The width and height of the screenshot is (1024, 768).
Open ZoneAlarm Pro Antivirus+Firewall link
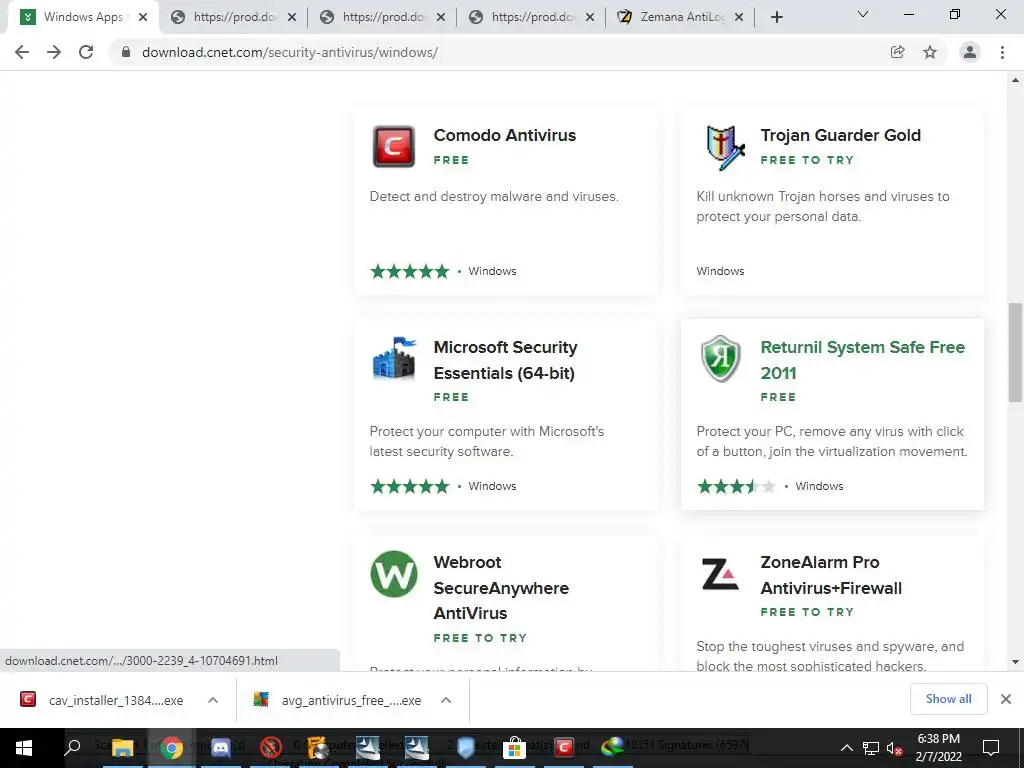831,575
